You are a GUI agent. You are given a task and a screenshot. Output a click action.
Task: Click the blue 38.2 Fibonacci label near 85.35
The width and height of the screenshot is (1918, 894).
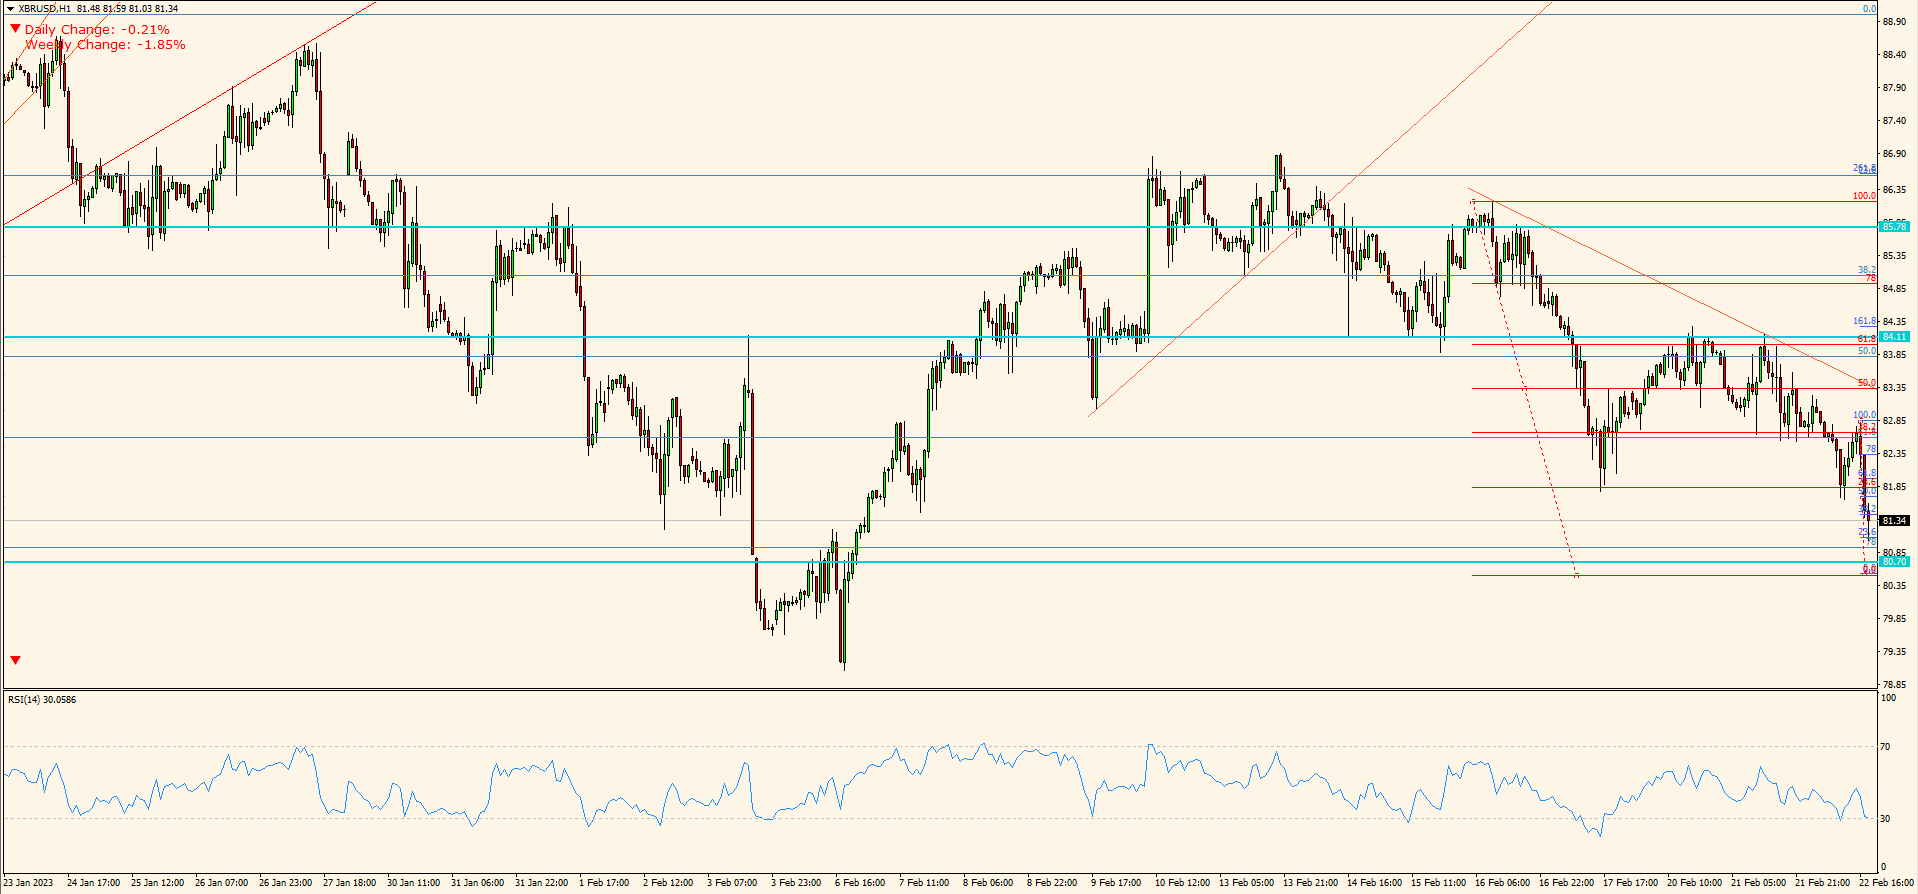tap(1867, 270)
